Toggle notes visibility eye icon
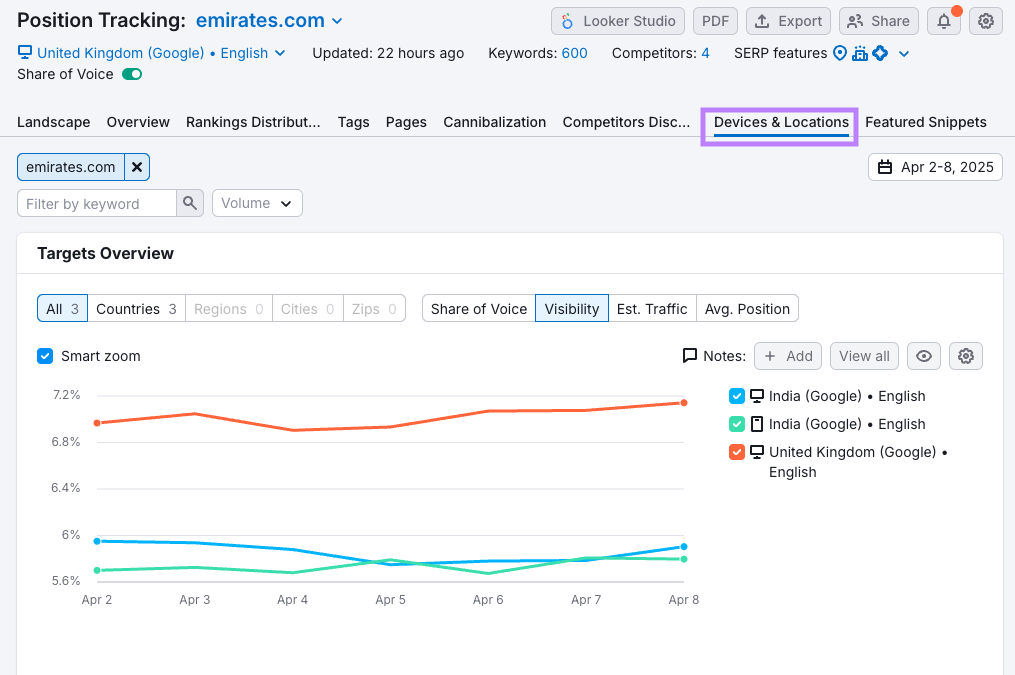 tap(924, 356)
